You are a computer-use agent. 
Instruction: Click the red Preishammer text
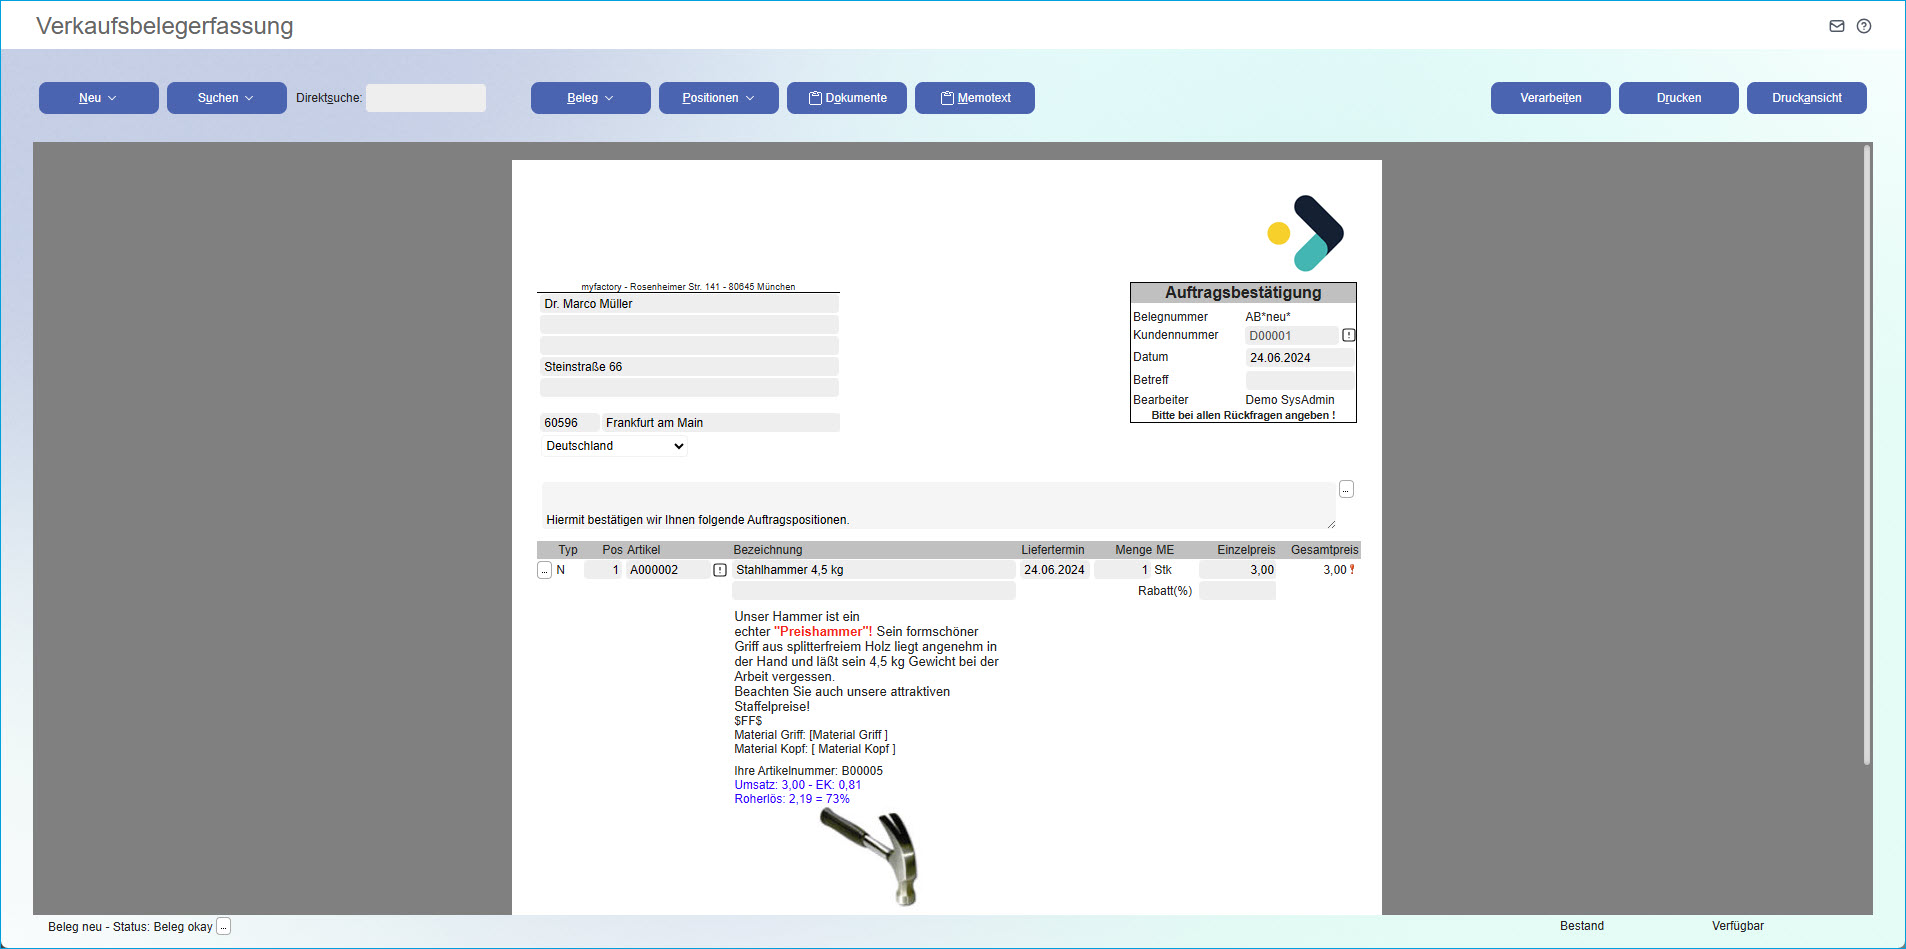click(823, 632)
